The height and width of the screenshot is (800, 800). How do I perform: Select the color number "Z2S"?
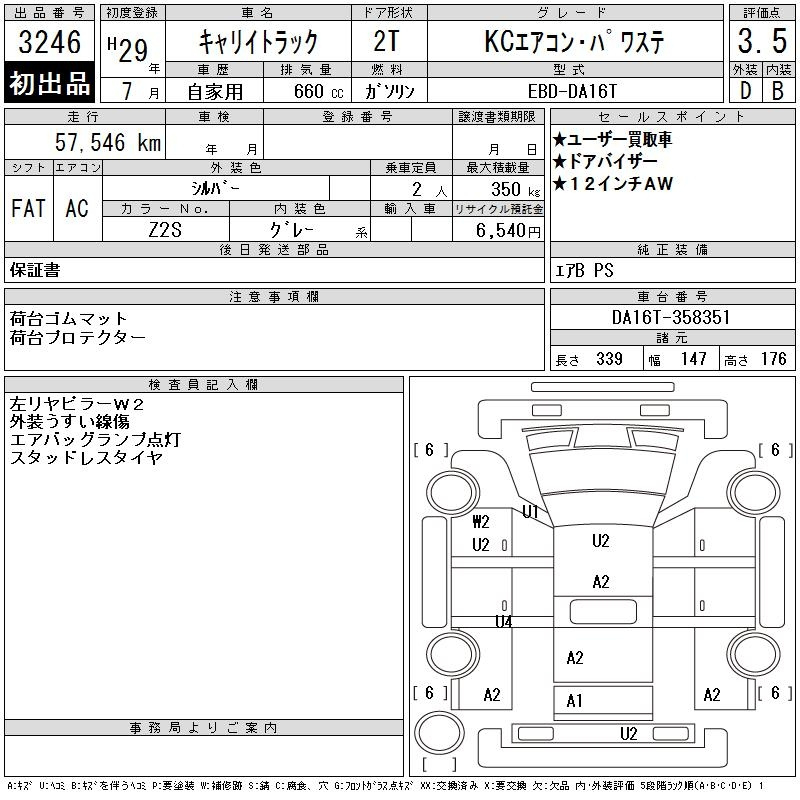pyautogui.click(x=165, y=230)
